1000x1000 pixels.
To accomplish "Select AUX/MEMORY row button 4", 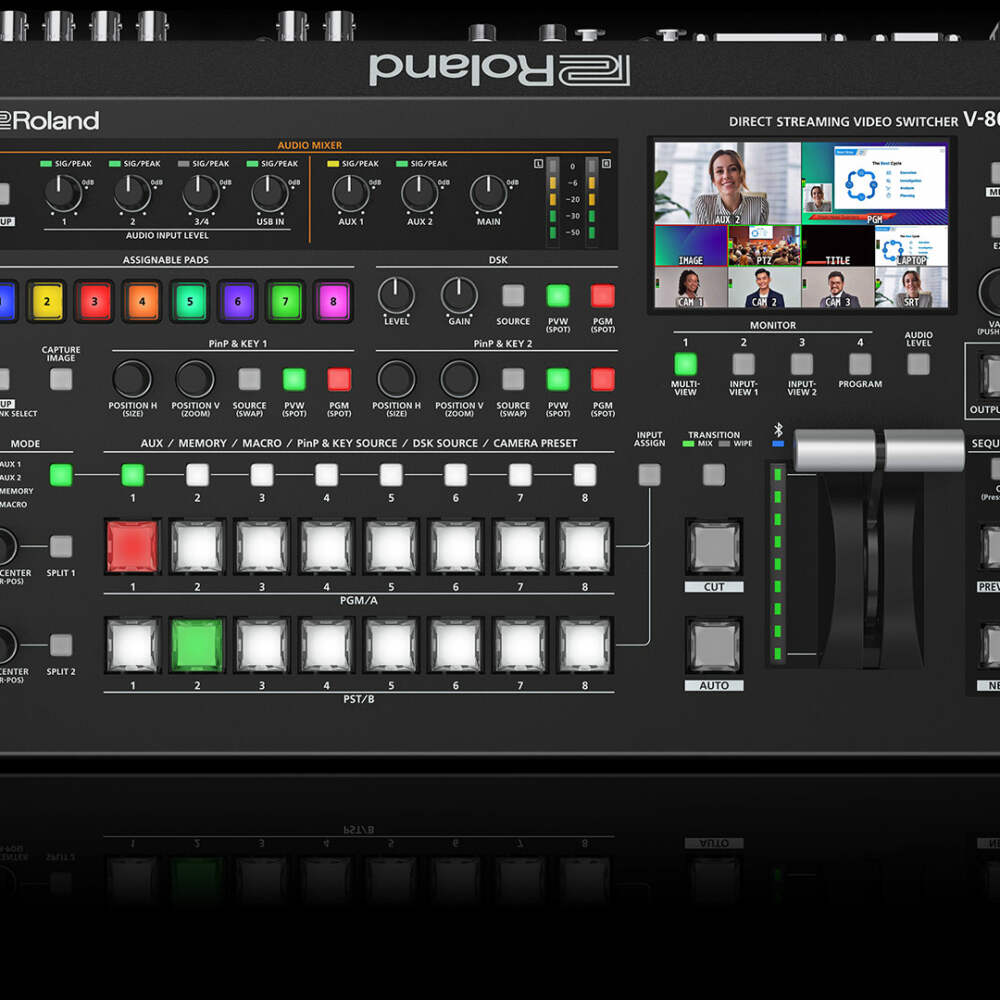I will [327, 475].
